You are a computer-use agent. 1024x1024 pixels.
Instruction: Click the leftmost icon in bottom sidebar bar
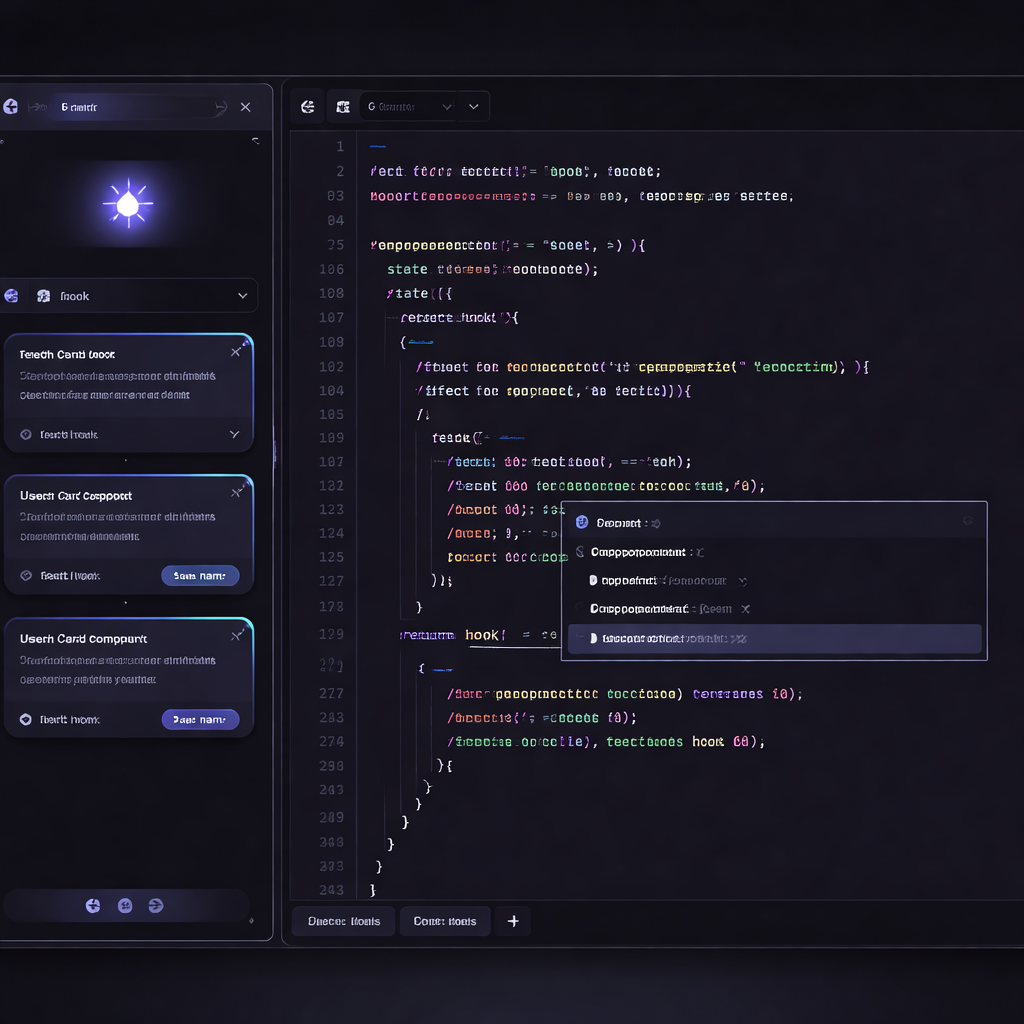93,906
